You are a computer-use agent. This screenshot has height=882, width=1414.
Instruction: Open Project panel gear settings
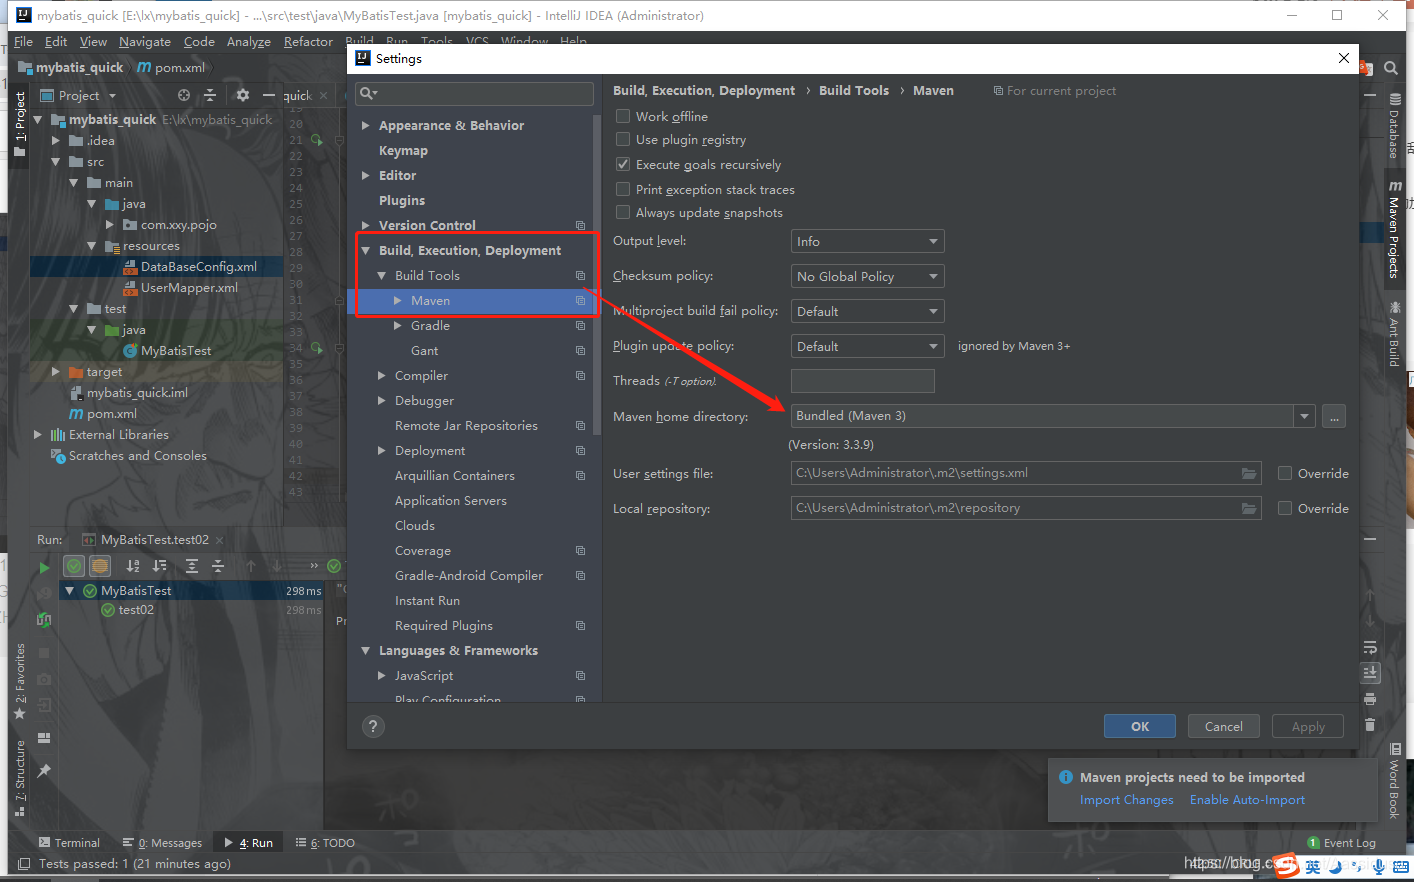click(x=243, y=95)
